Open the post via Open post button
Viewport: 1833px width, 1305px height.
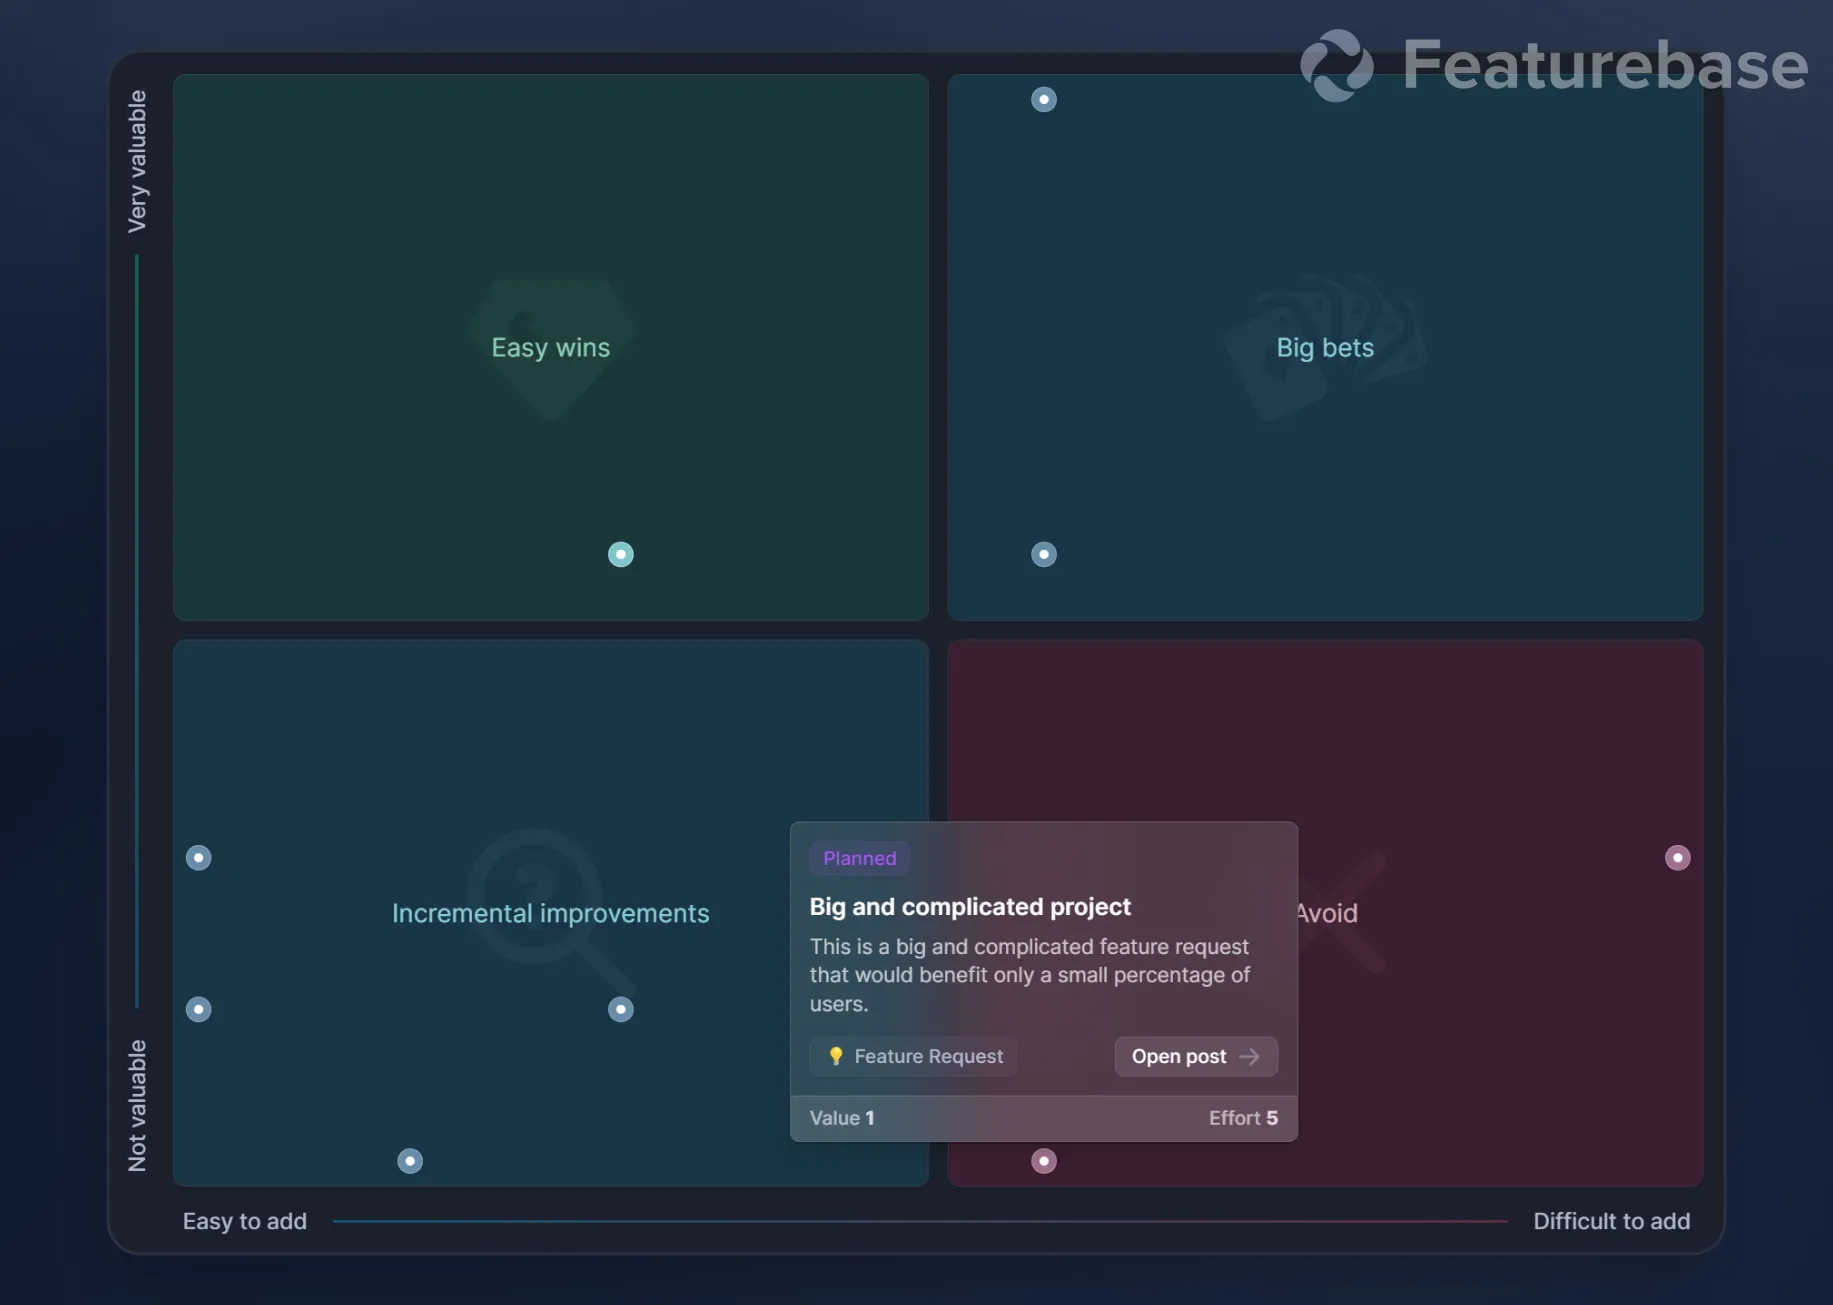click(x=1196, y=1056)
